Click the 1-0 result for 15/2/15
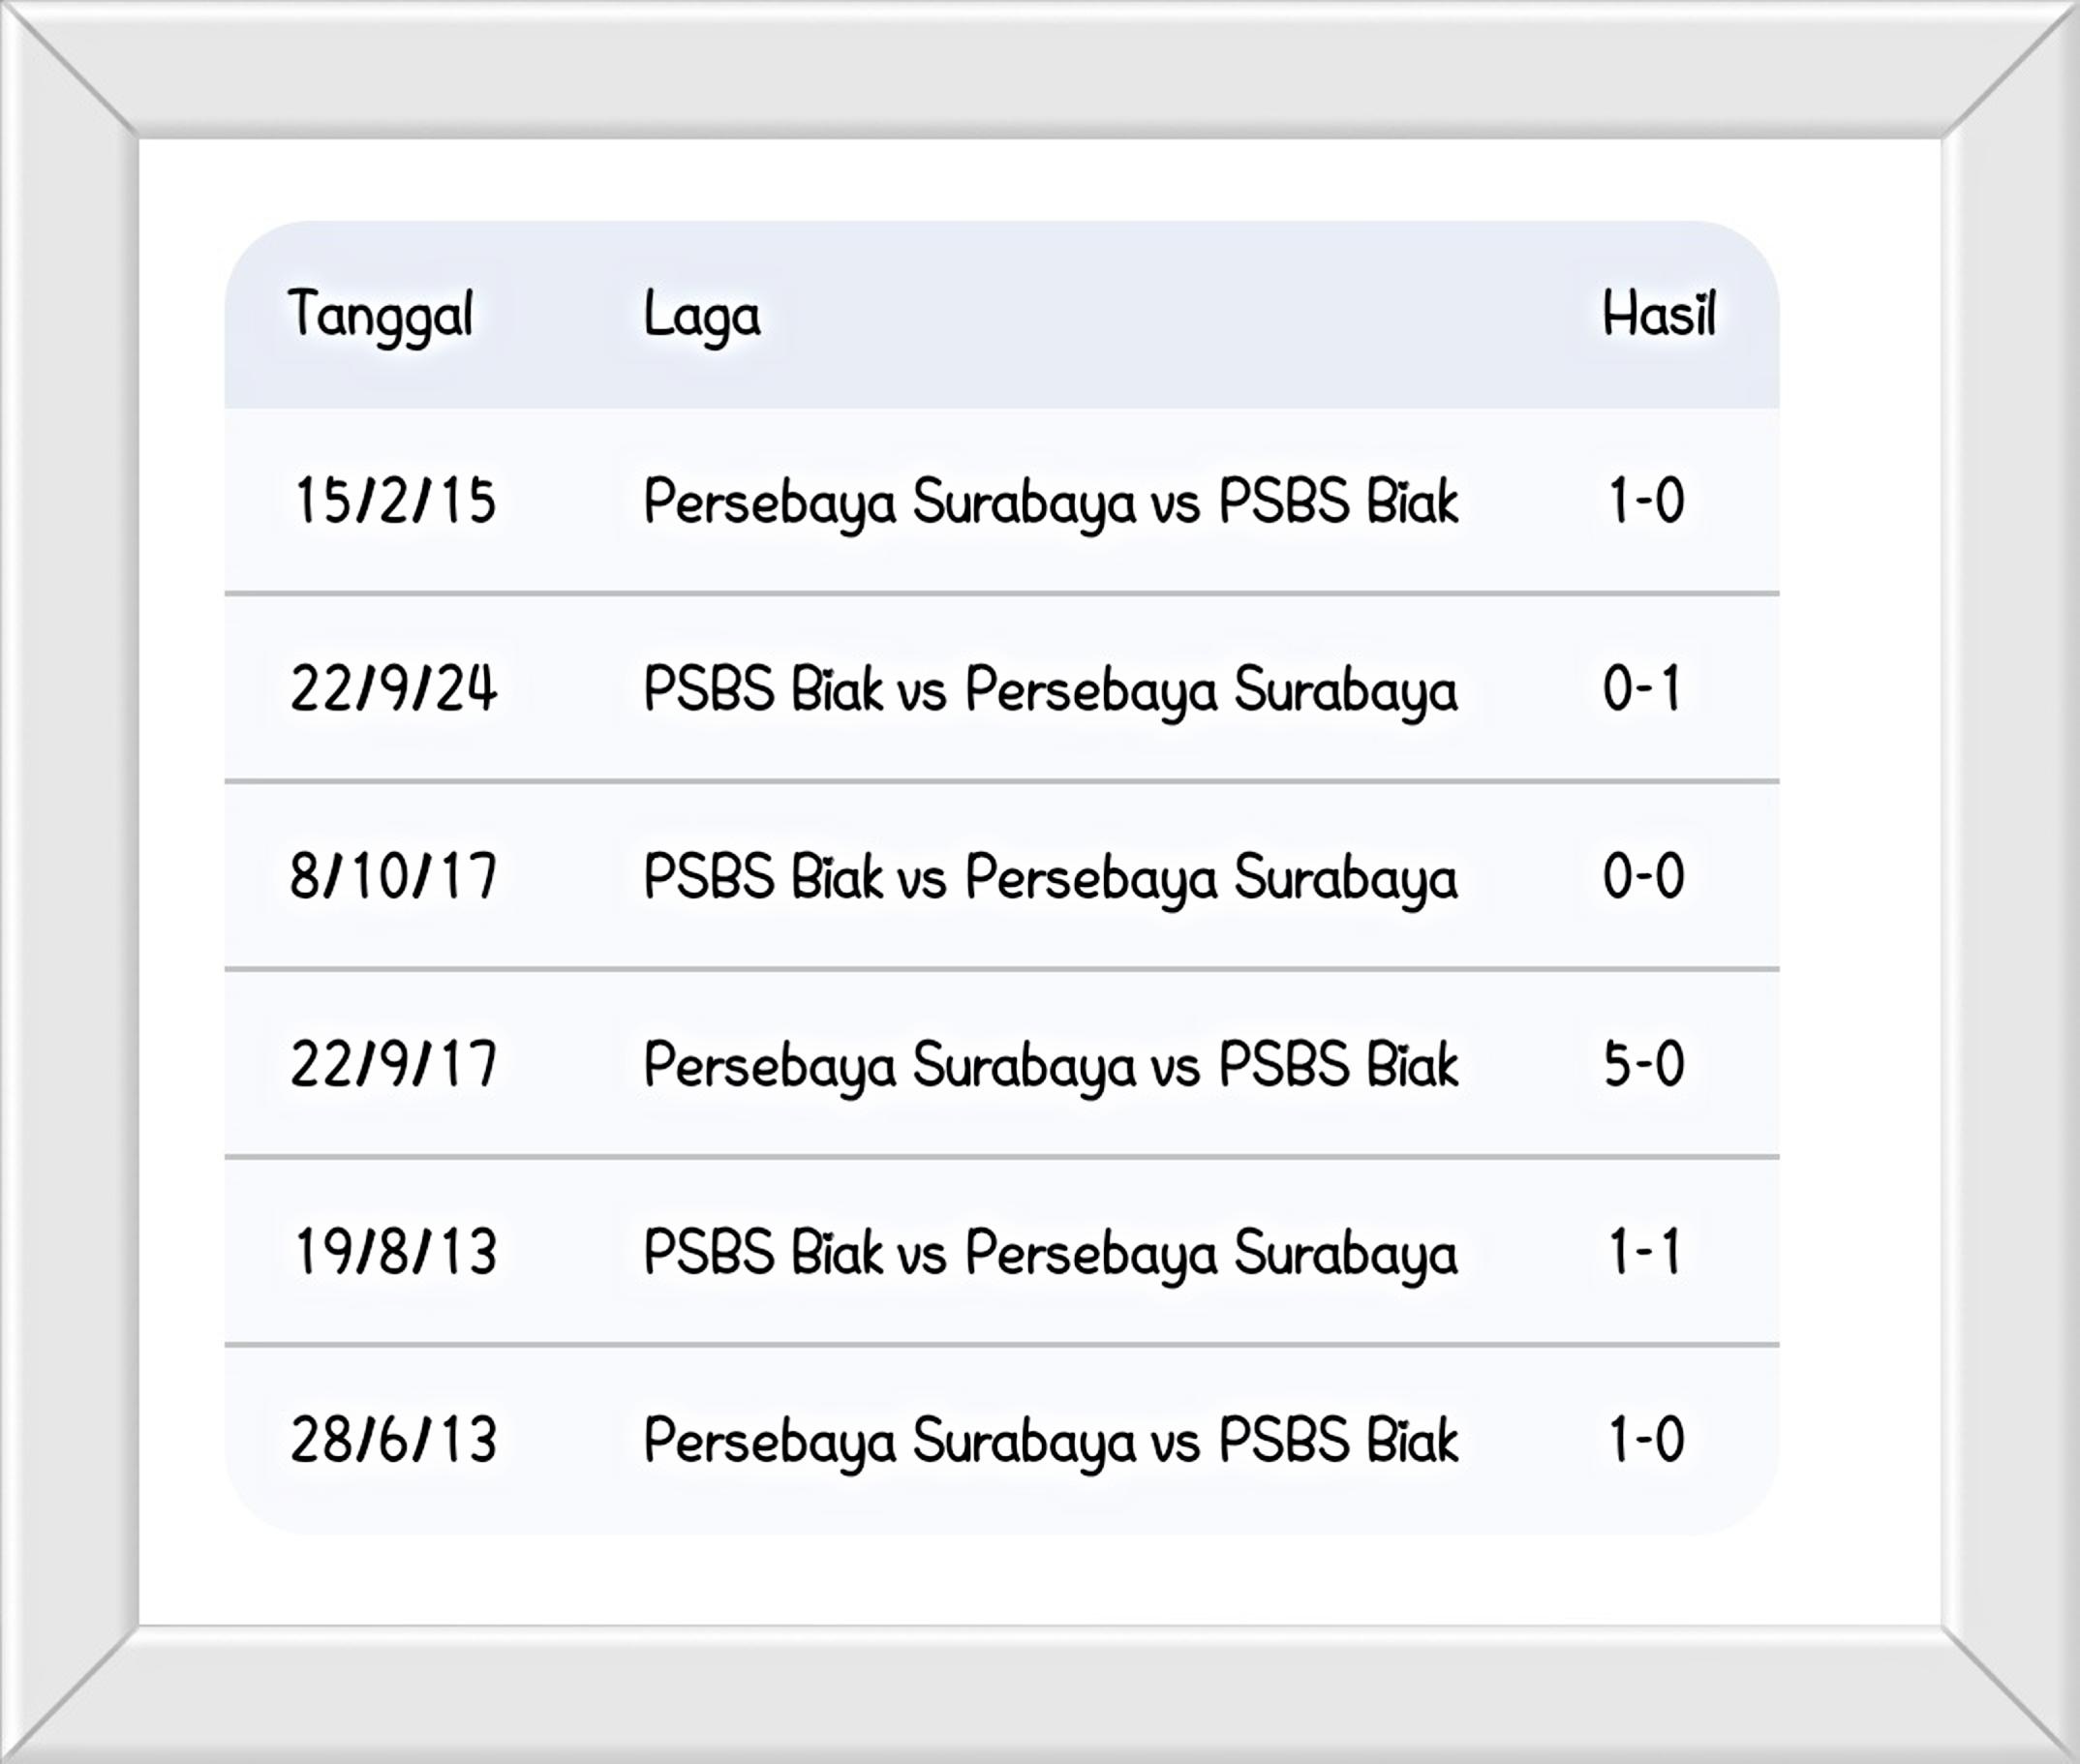 [1646, 500]
